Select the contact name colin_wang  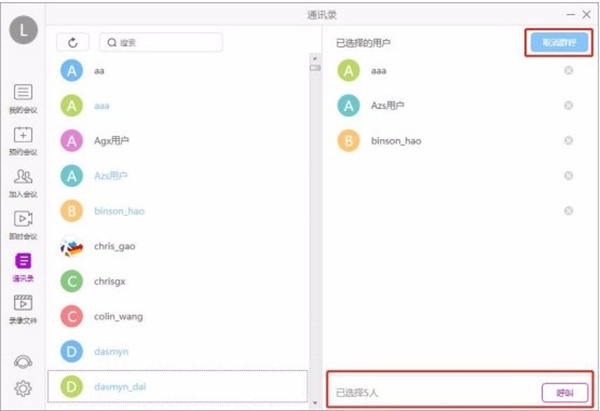pyautogui.click(x=119, y=316)
